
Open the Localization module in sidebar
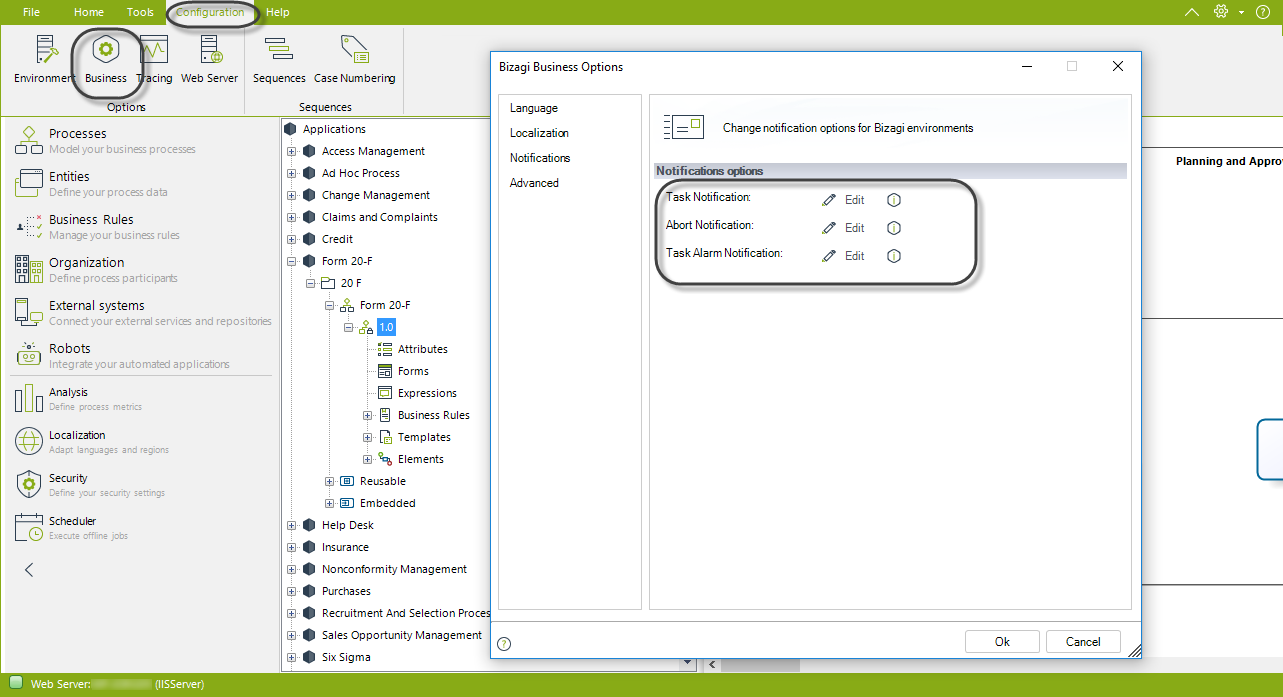[x=142, y=441]
